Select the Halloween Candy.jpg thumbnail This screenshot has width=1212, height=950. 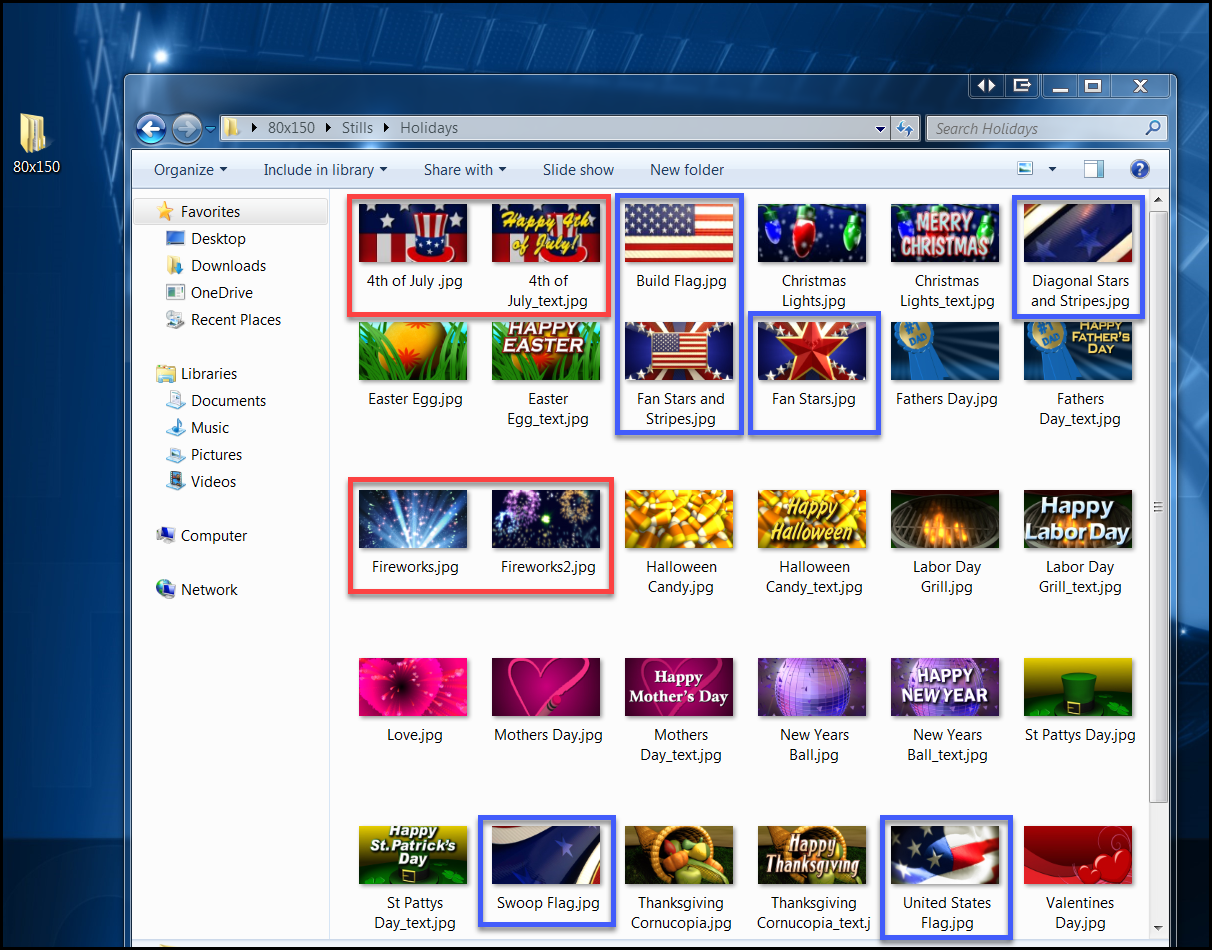(679, 519)
